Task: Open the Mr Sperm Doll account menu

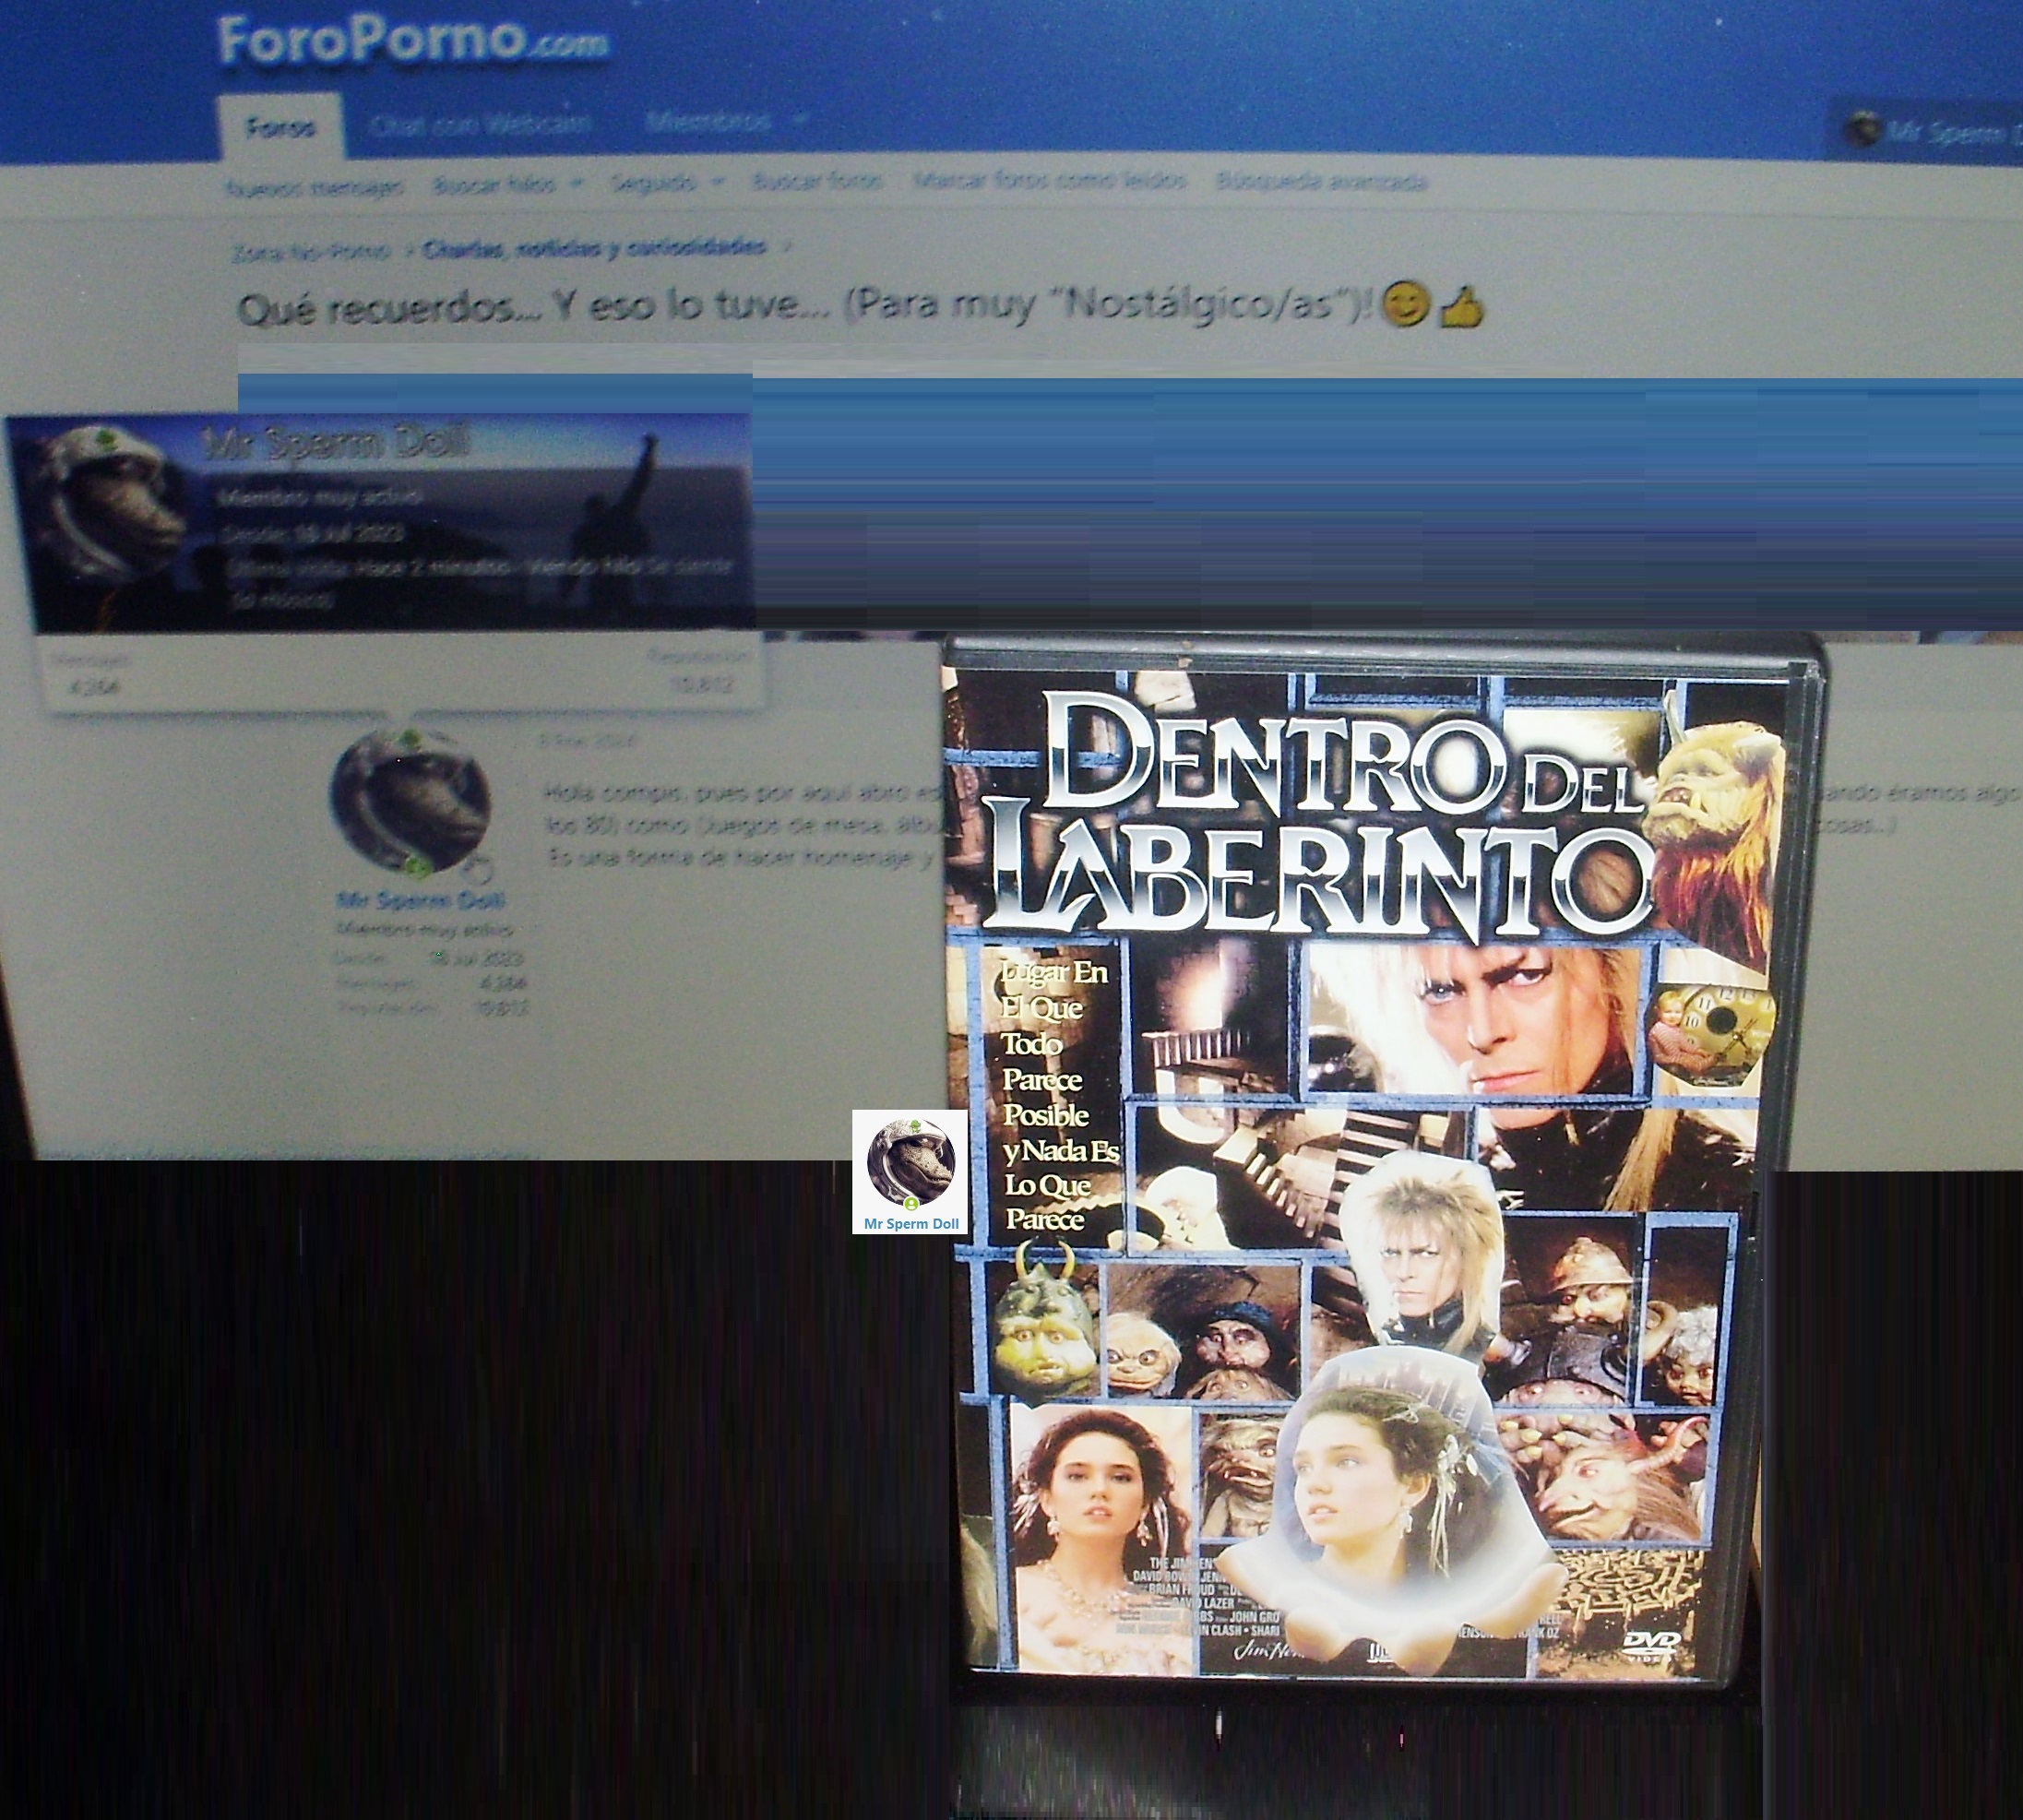Action: (x=1932, y=131)
